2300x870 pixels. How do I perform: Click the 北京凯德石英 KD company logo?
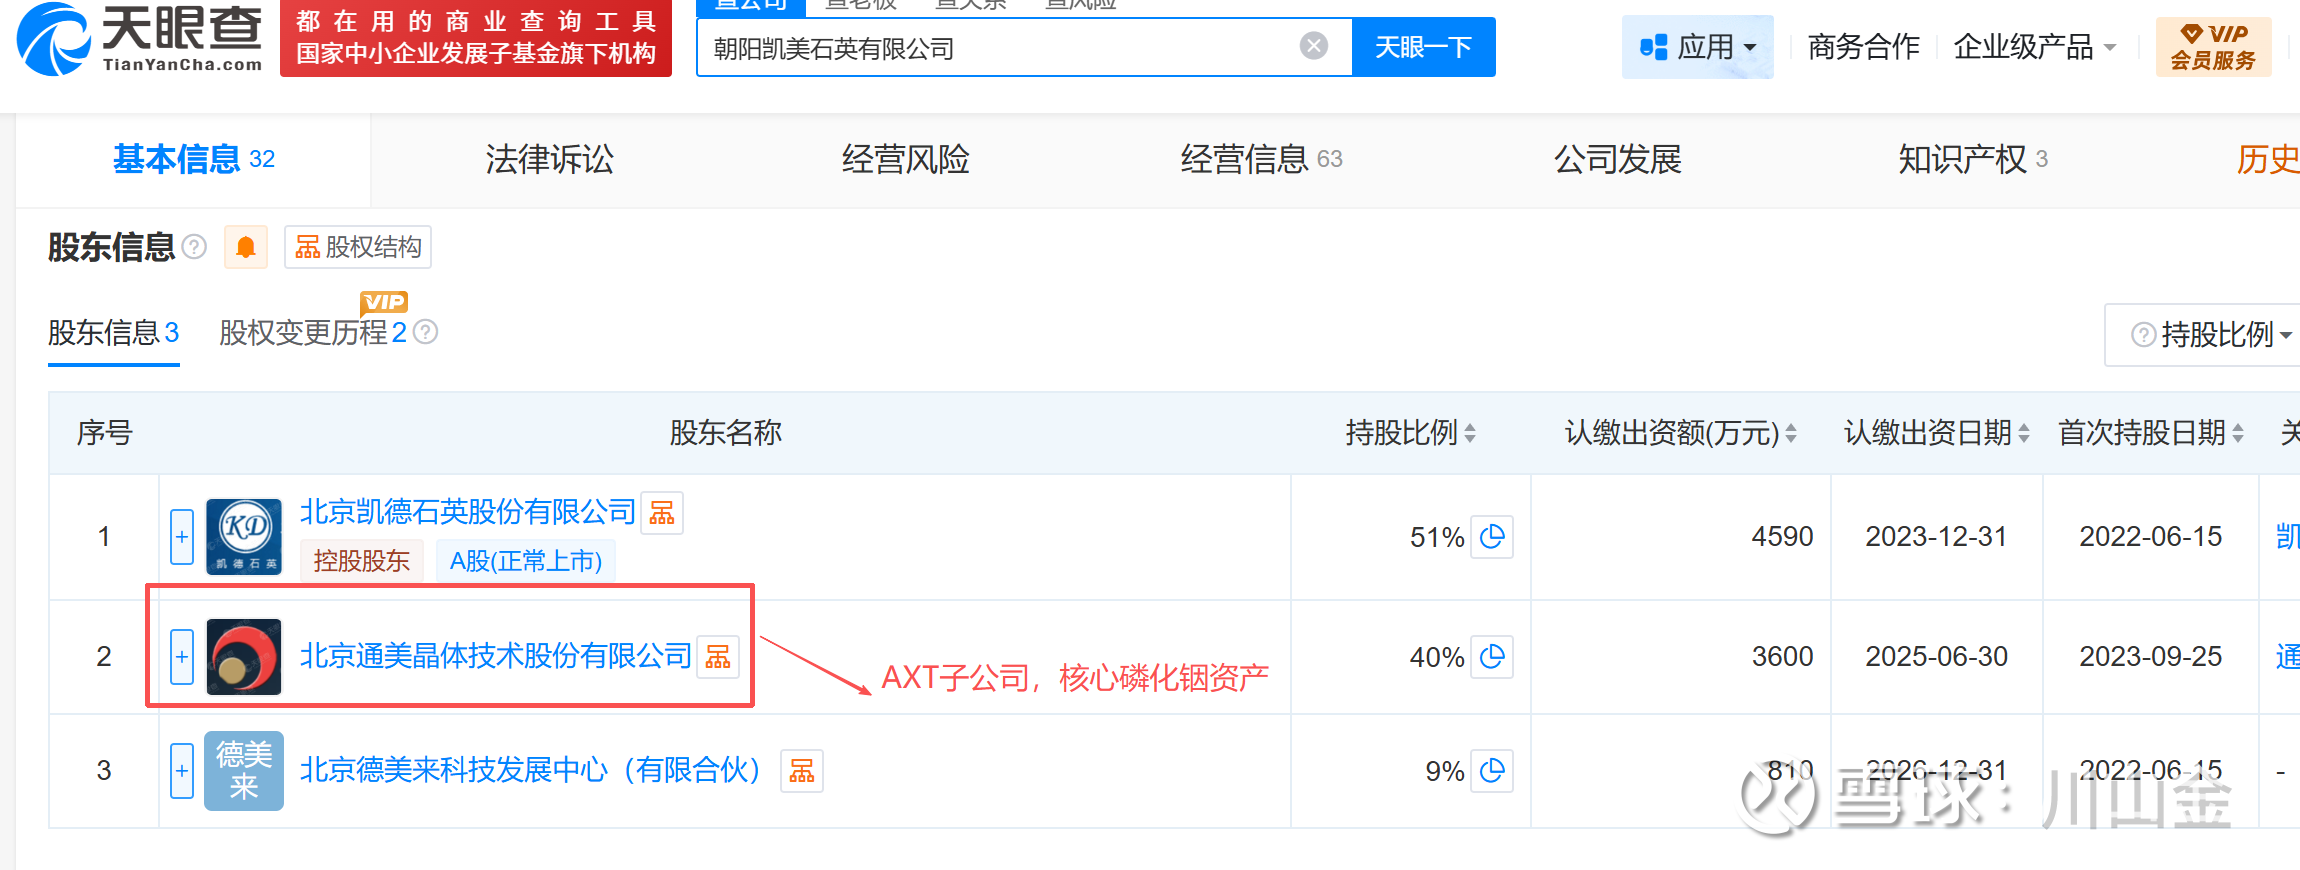(x=244, y=537)
